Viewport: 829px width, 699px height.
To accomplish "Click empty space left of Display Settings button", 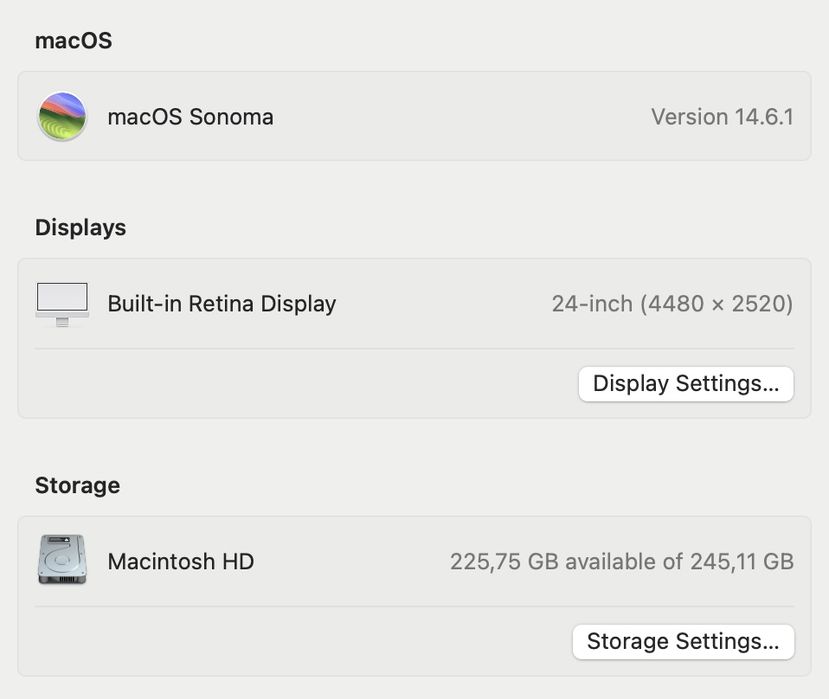I will click(300, 384).
